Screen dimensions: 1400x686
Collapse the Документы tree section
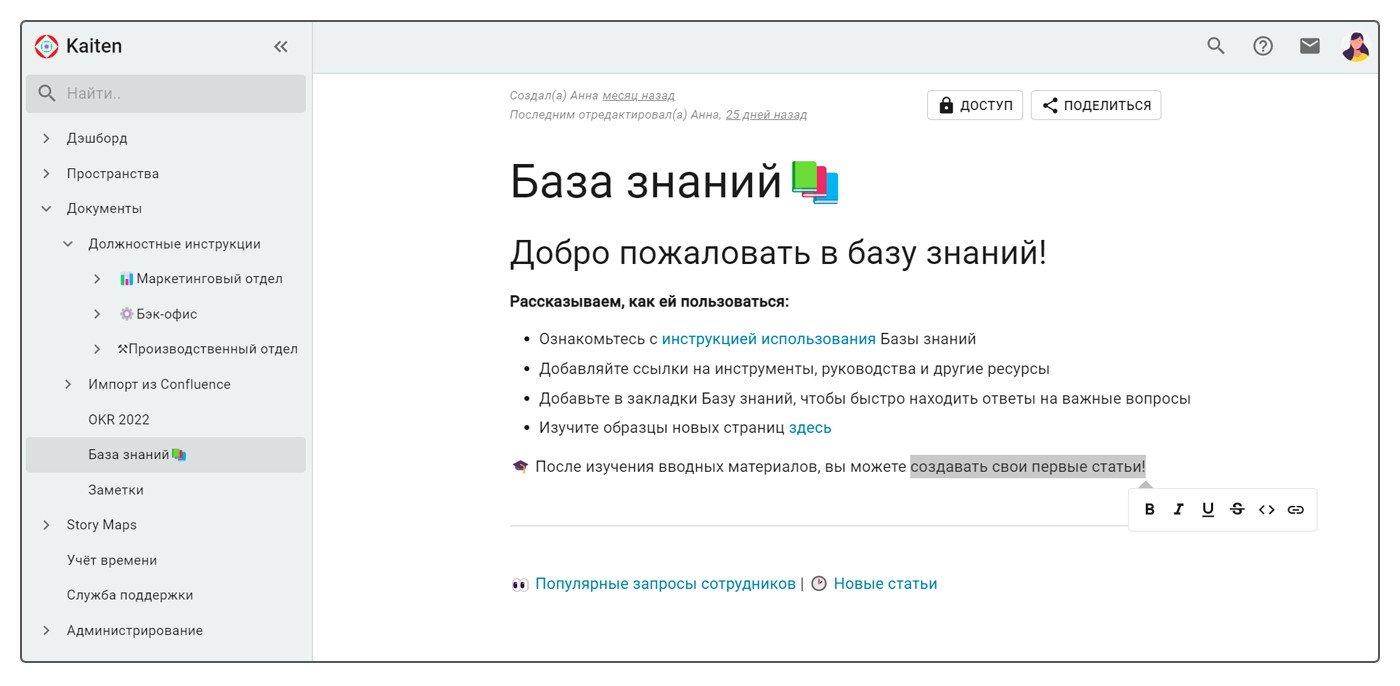tap(46, 209)
